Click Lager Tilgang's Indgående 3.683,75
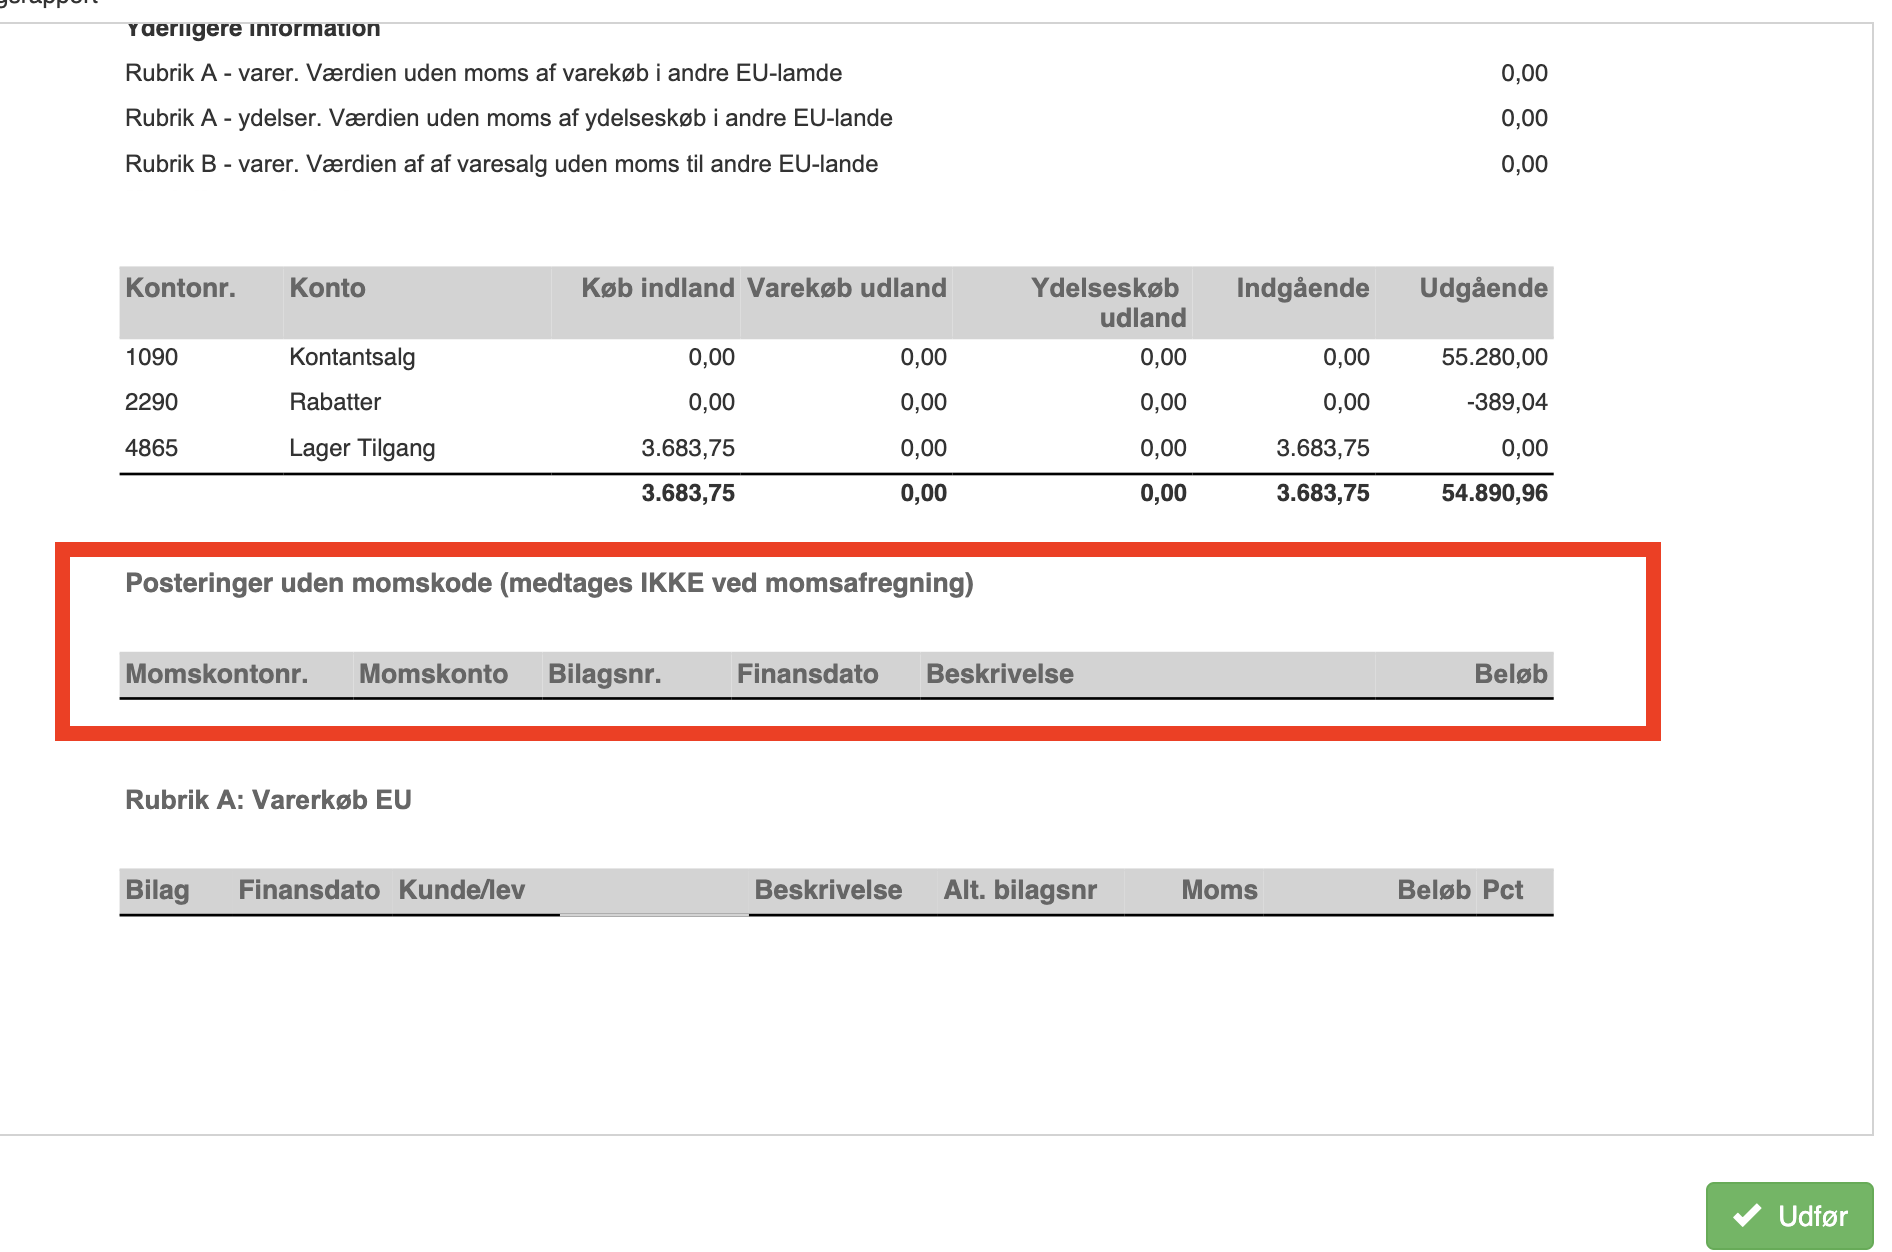Image resolution: width=1892 pixels, height=1252 pixels. (1323, 448)
